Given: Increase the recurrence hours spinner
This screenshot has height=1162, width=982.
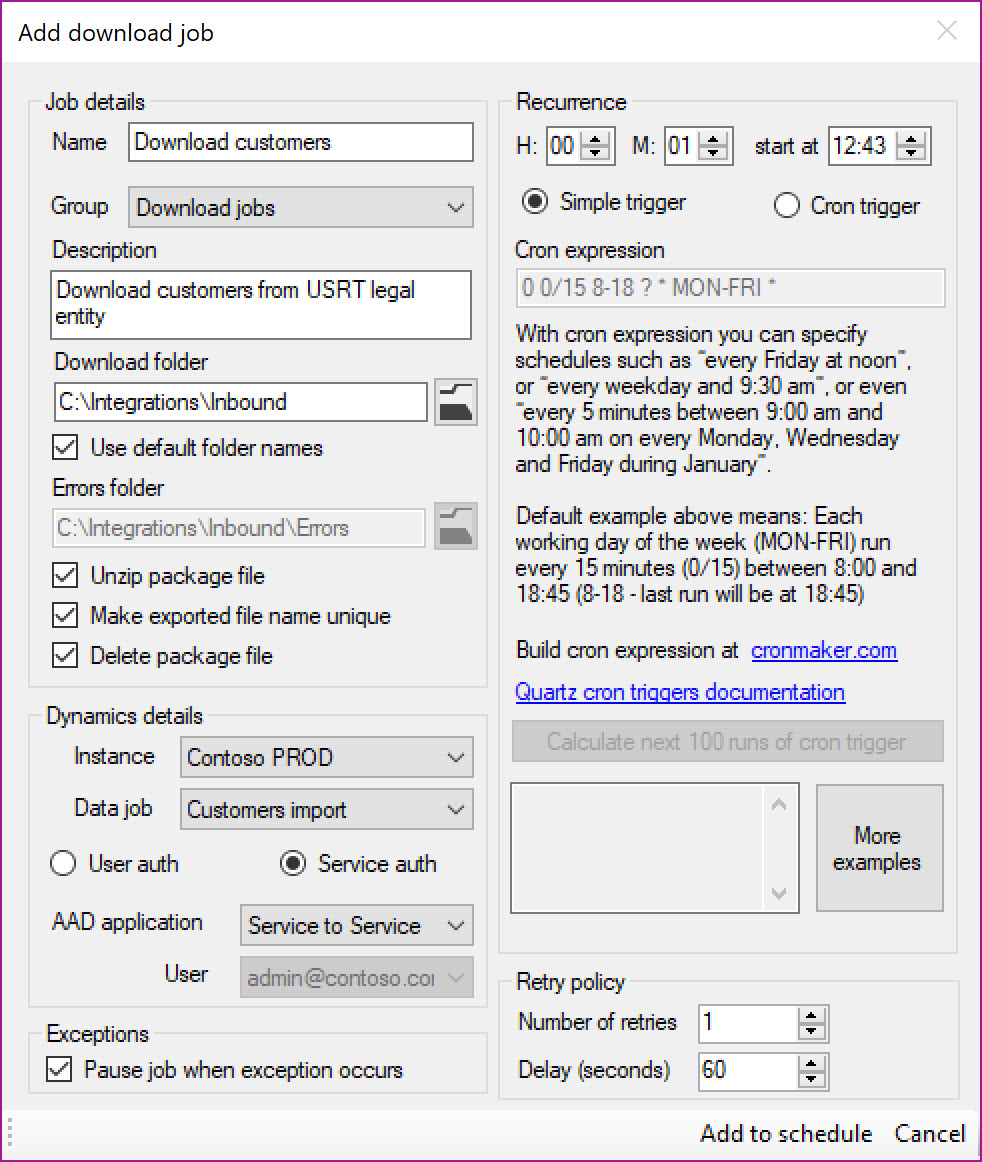Looking at the screenshot, I should 596,139.
